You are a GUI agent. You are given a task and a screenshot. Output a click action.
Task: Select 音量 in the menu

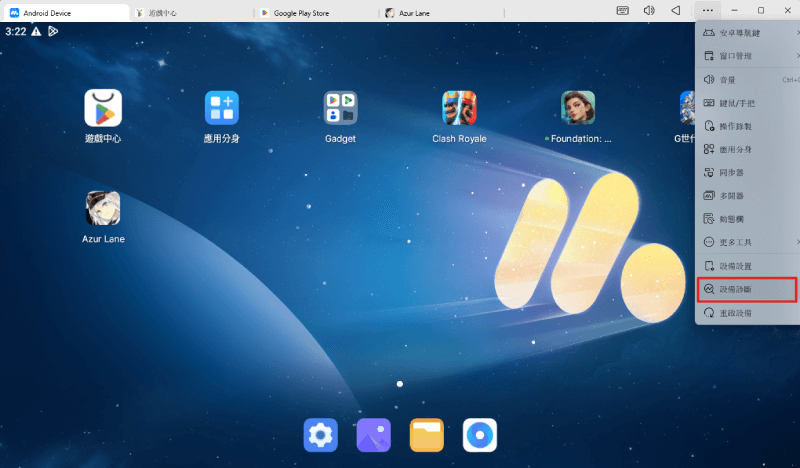pyautogui.click(x=748, y=80)
